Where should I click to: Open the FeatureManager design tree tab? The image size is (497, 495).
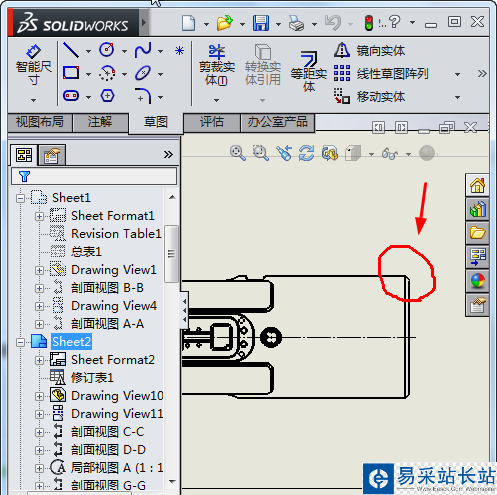[24, 155]
